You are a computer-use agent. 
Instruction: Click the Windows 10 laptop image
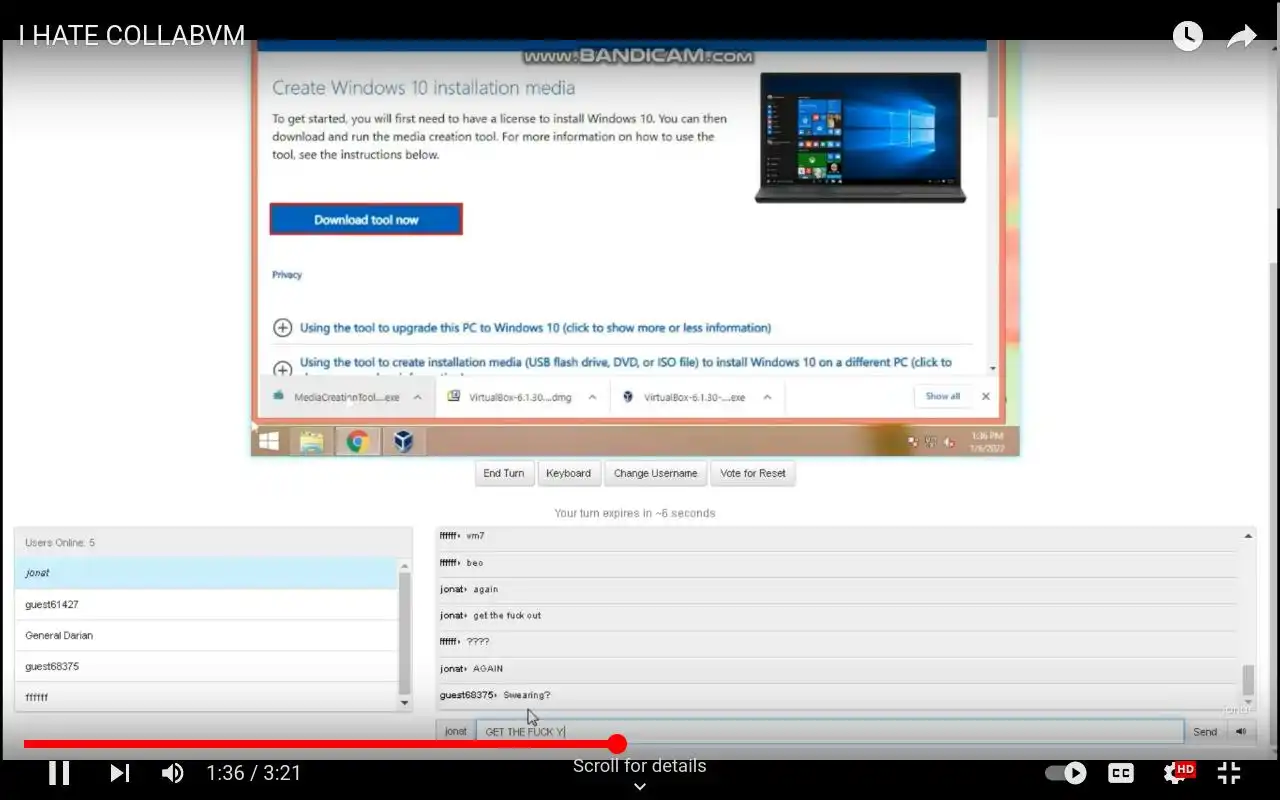pyautogui.click(x=860, y=137)
